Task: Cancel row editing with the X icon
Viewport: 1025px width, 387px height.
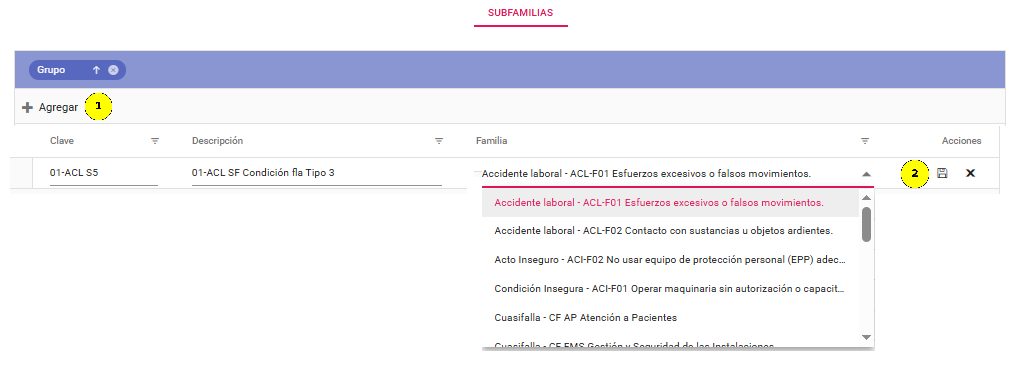Action: [970, 173]
